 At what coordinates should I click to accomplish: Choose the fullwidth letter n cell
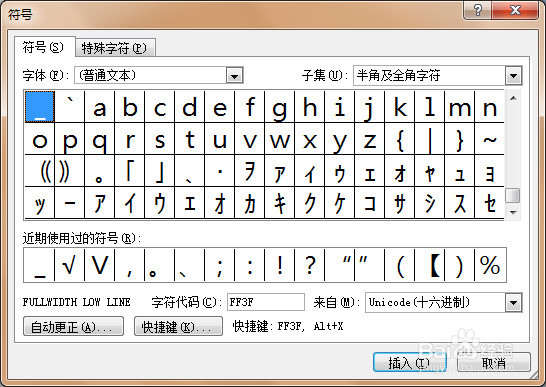click(x=489, y=107)
